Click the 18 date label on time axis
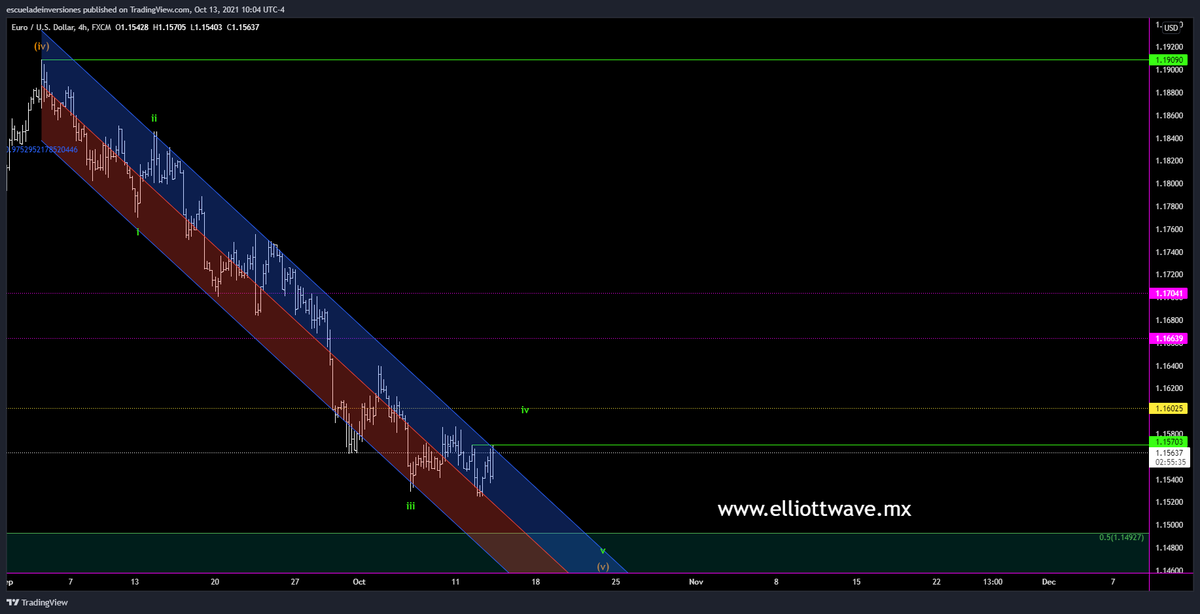Image resolution: width=1200 pixels, height=614 pixels. tap(536, 580)
